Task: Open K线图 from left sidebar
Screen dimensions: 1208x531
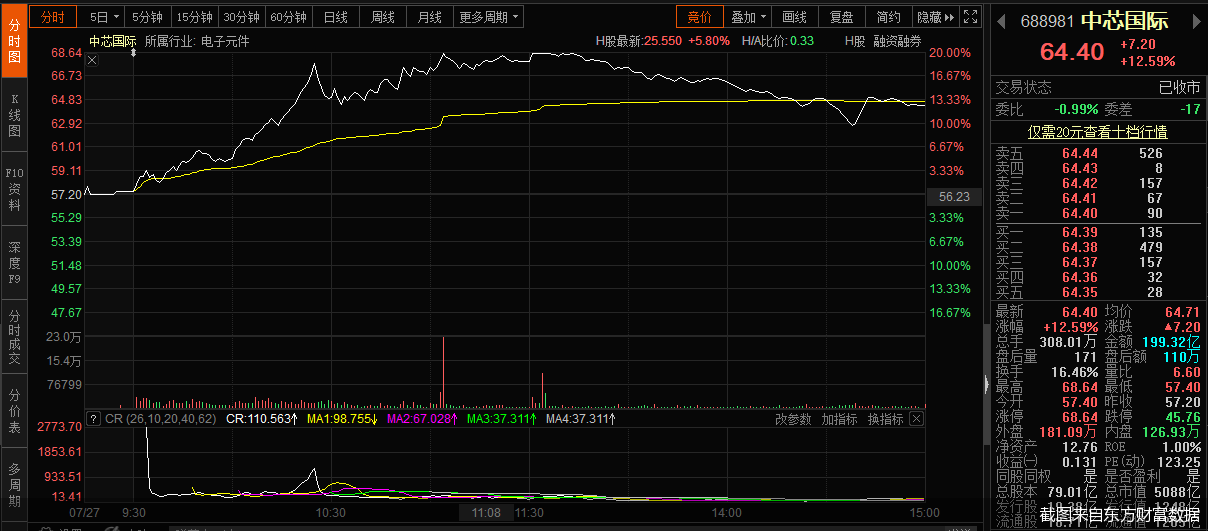Action: pos(14,116)
